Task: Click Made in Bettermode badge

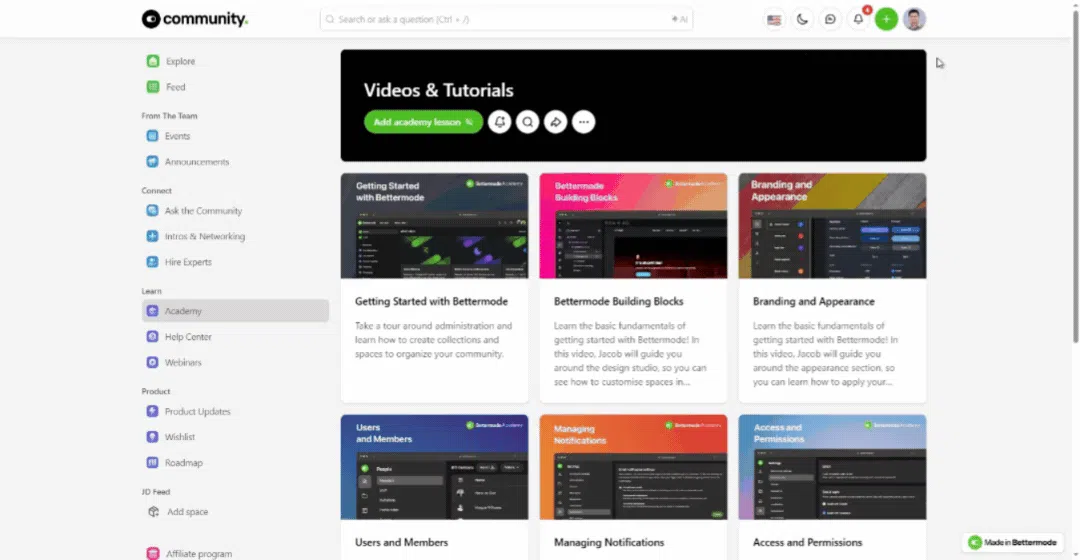Action: point(1012,543)
